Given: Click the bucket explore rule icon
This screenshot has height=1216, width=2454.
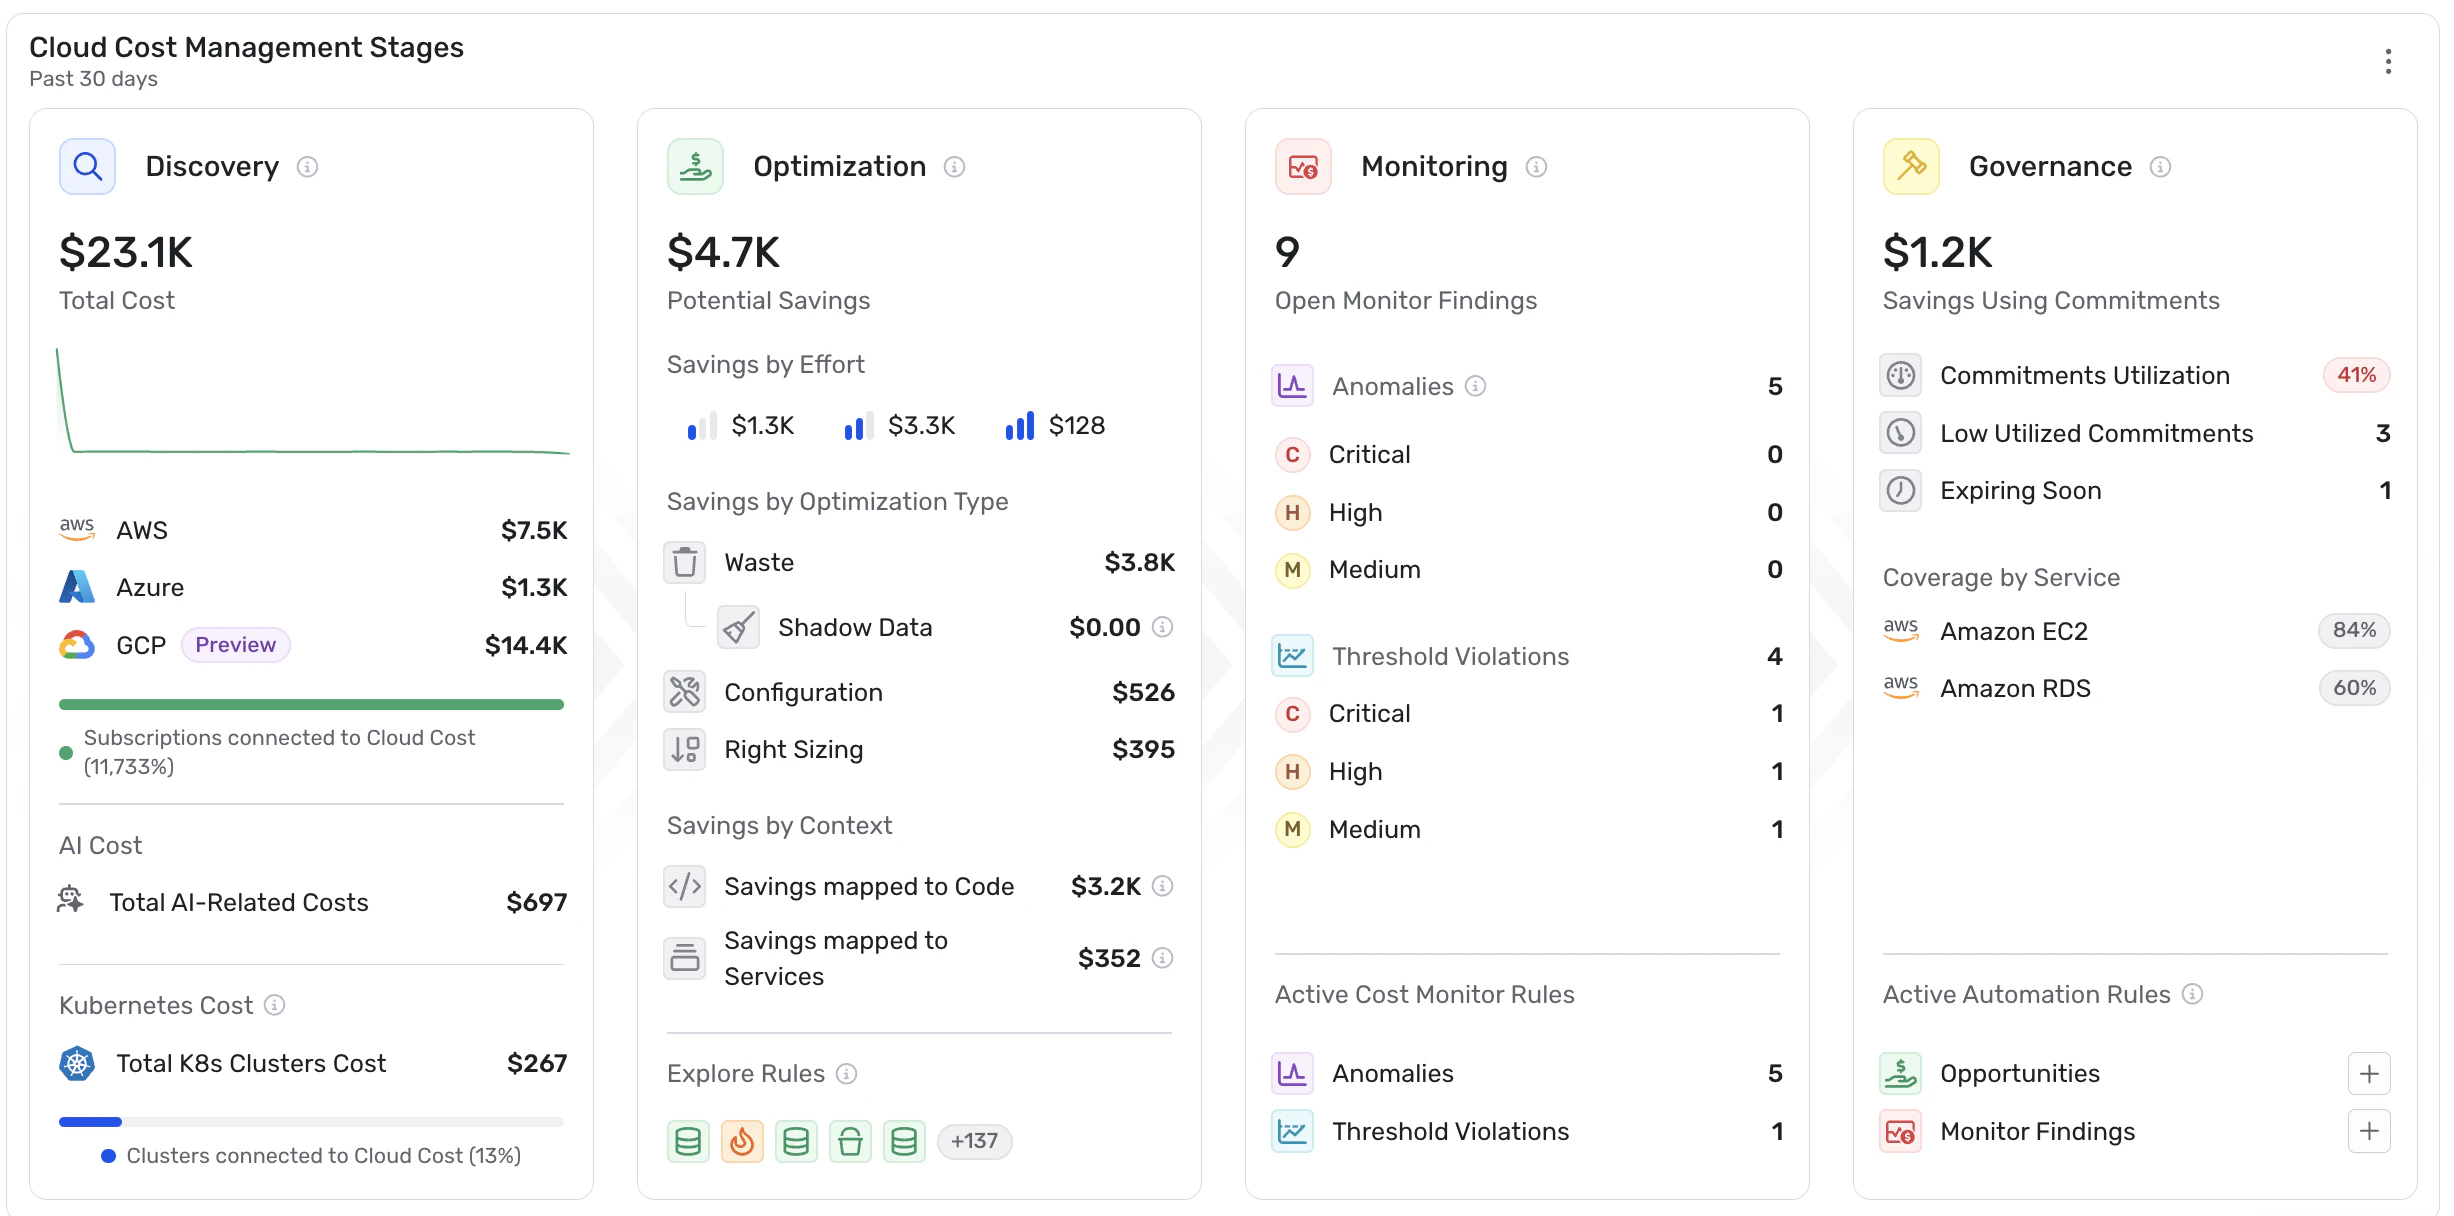Looking at the screenshot, I should 850,1141.
